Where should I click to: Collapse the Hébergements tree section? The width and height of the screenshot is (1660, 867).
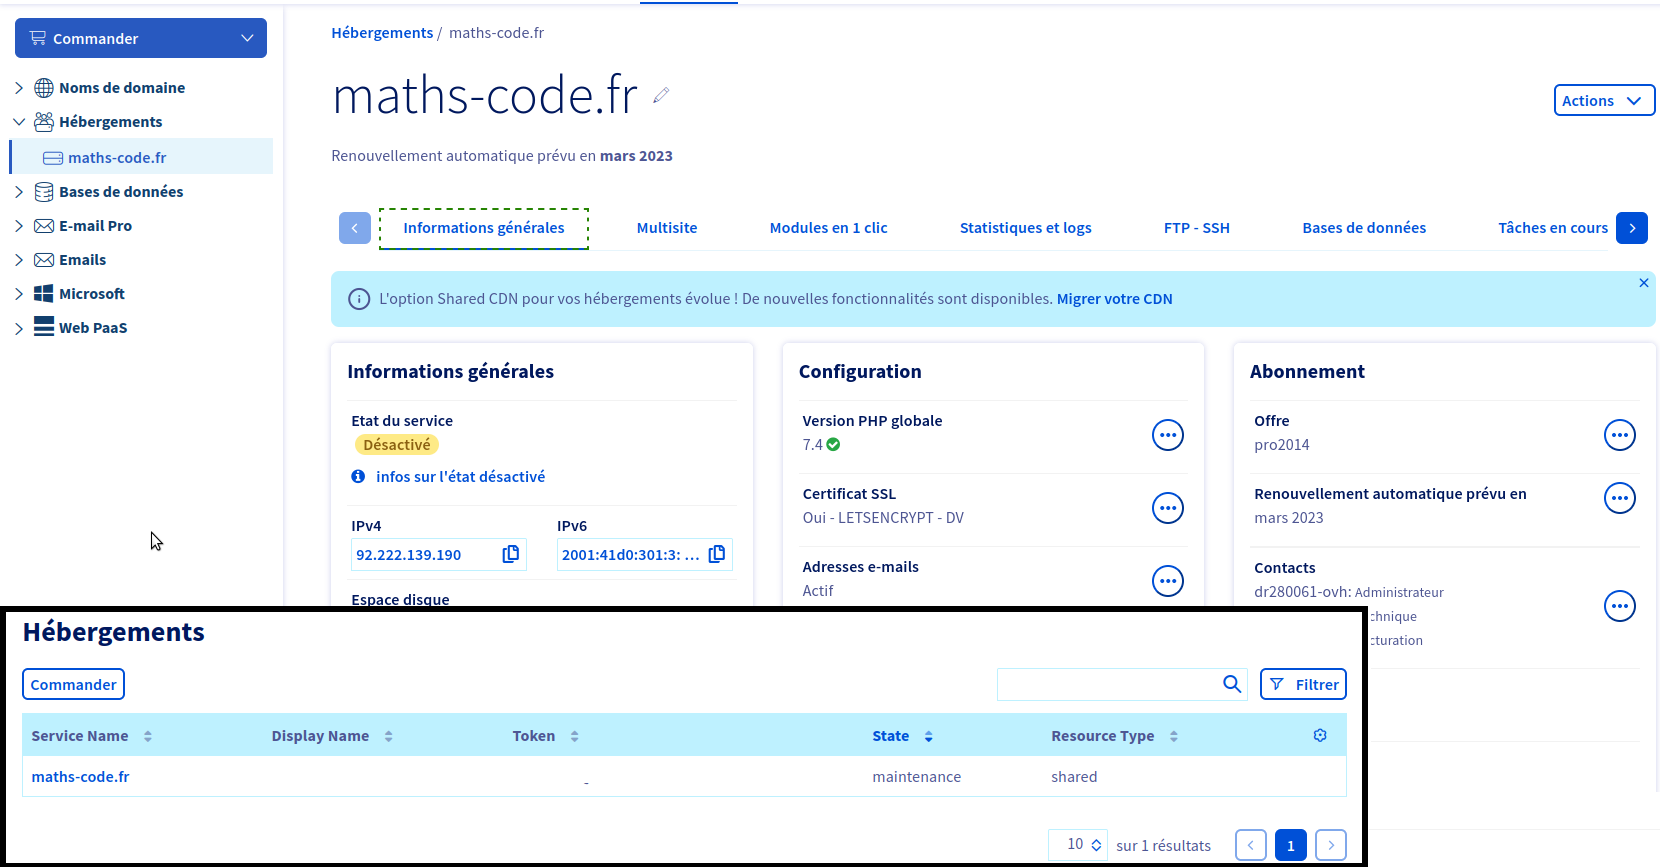click(x=19, y=122)
